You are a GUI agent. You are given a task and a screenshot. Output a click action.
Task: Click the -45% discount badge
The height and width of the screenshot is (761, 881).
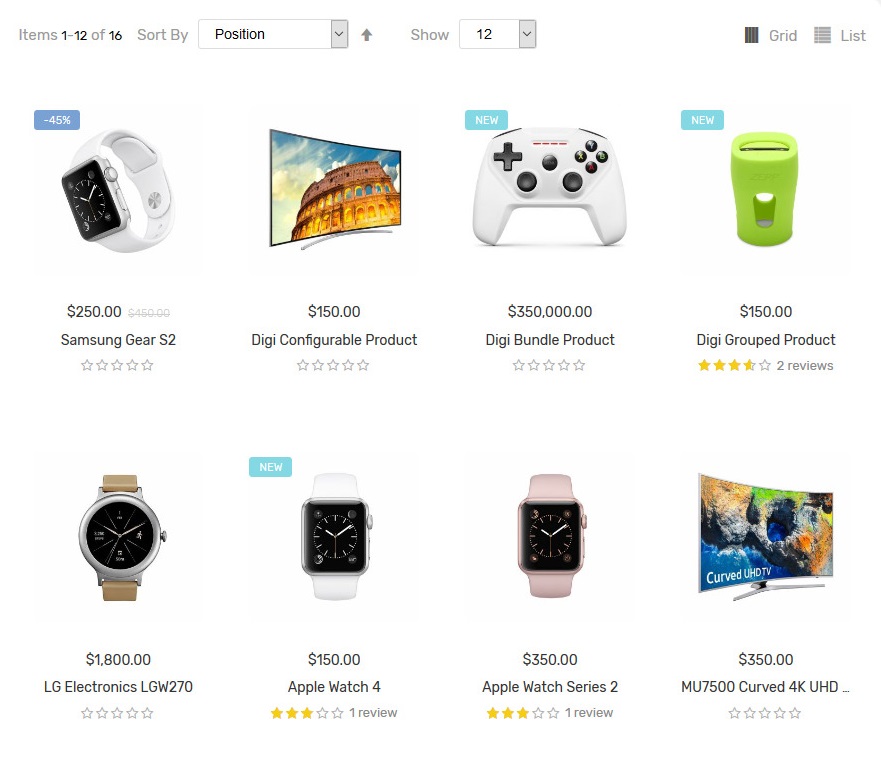[x=57, y=120]
